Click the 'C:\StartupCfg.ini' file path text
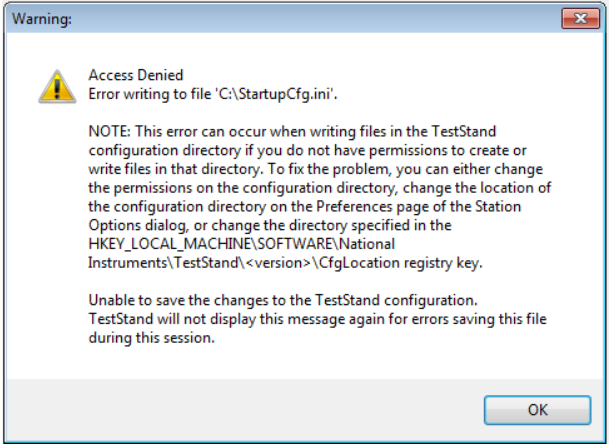 point(275,94)
